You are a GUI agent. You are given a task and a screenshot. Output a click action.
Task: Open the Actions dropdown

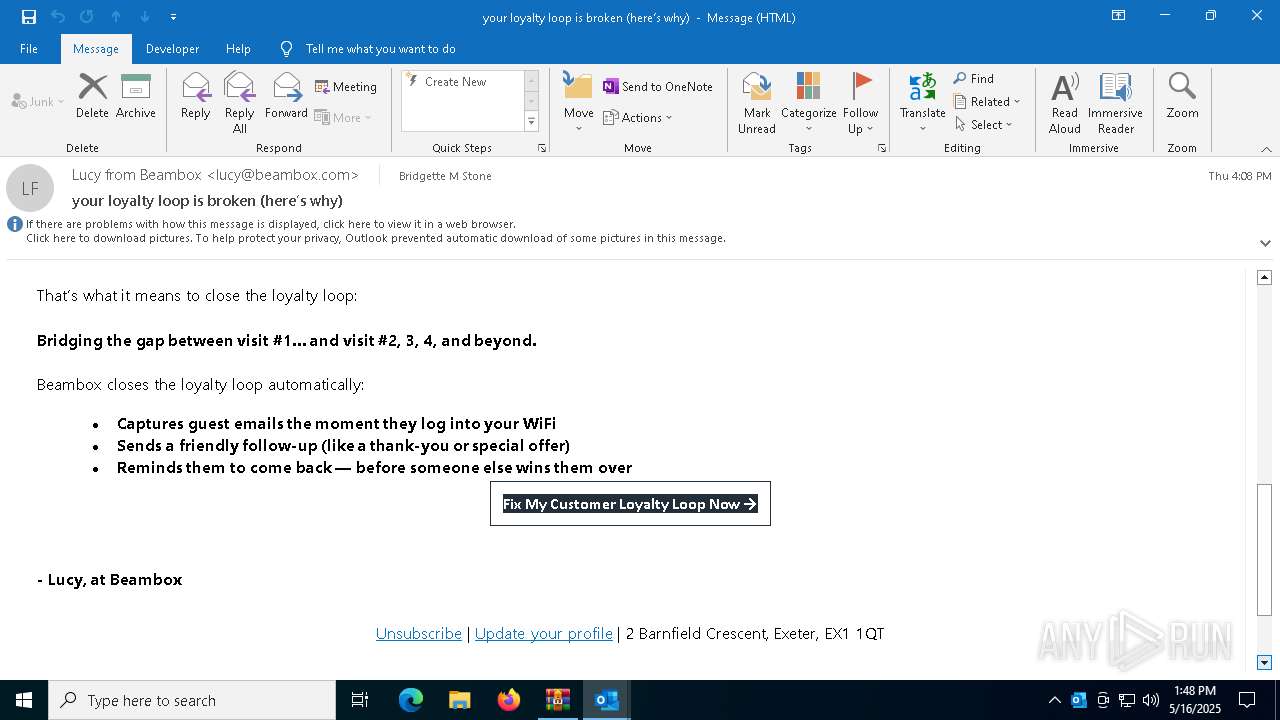pyautogui.click(x=638, y=117)
